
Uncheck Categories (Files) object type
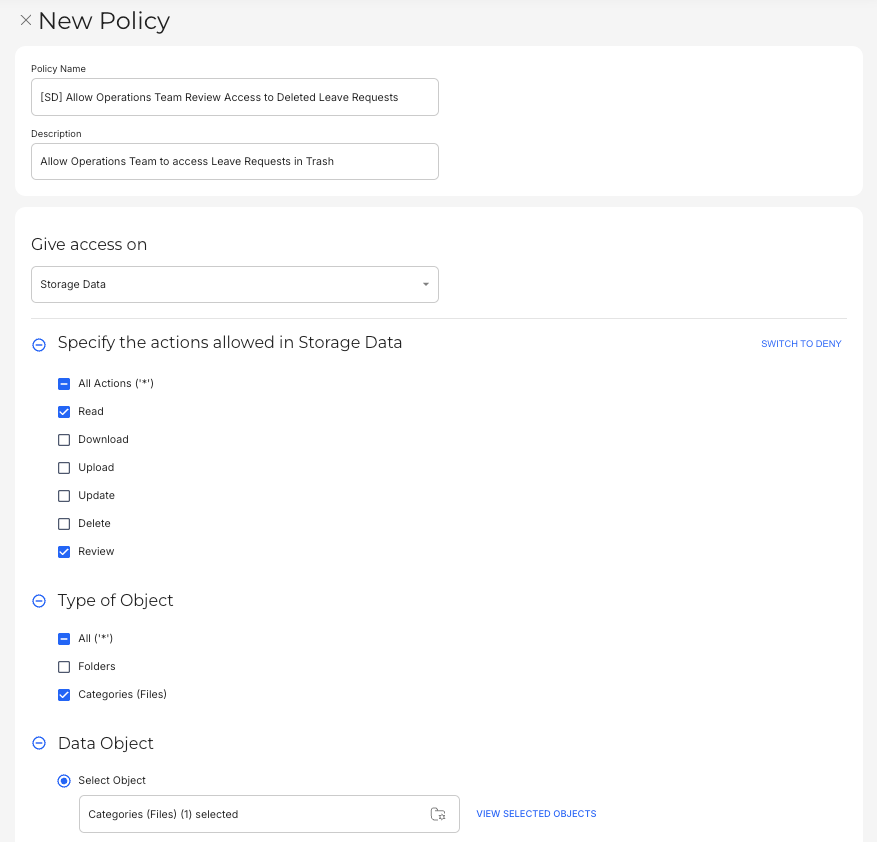tap(64, 695)
